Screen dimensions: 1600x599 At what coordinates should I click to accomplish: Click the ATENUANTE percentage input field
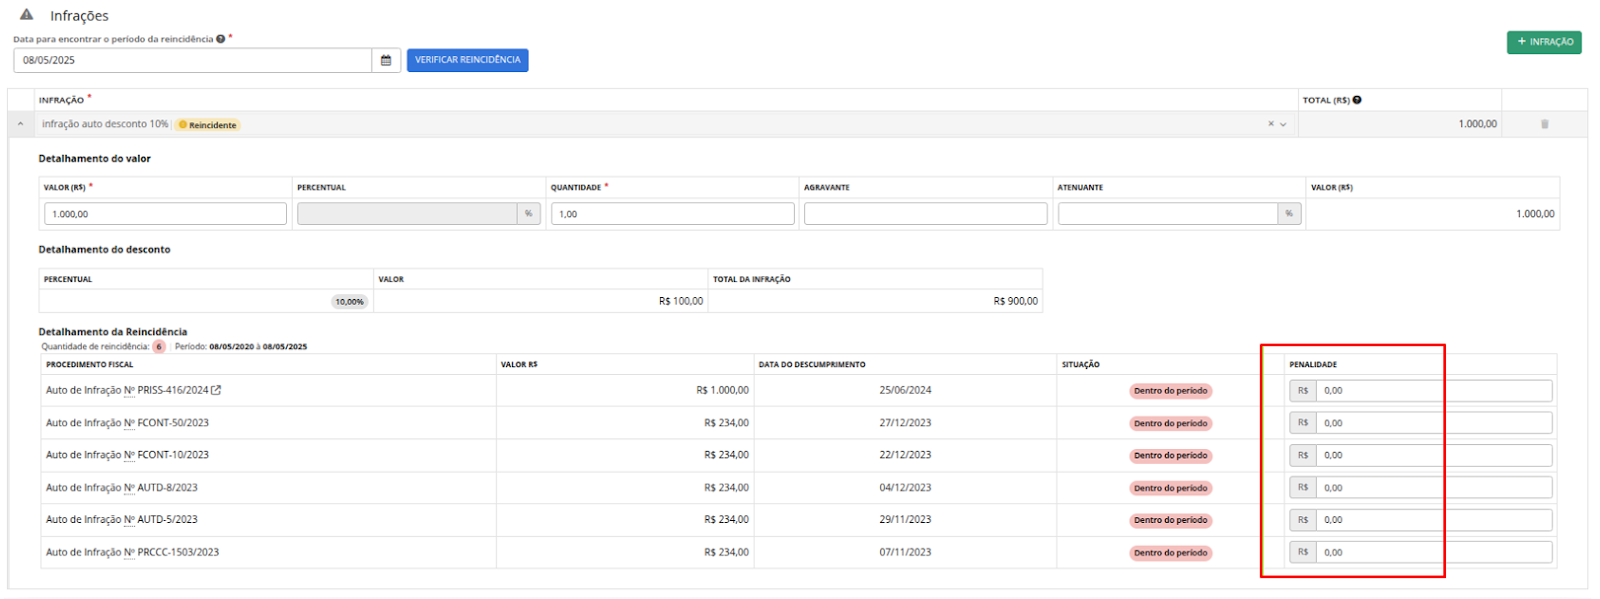(x=1168, y=214)
